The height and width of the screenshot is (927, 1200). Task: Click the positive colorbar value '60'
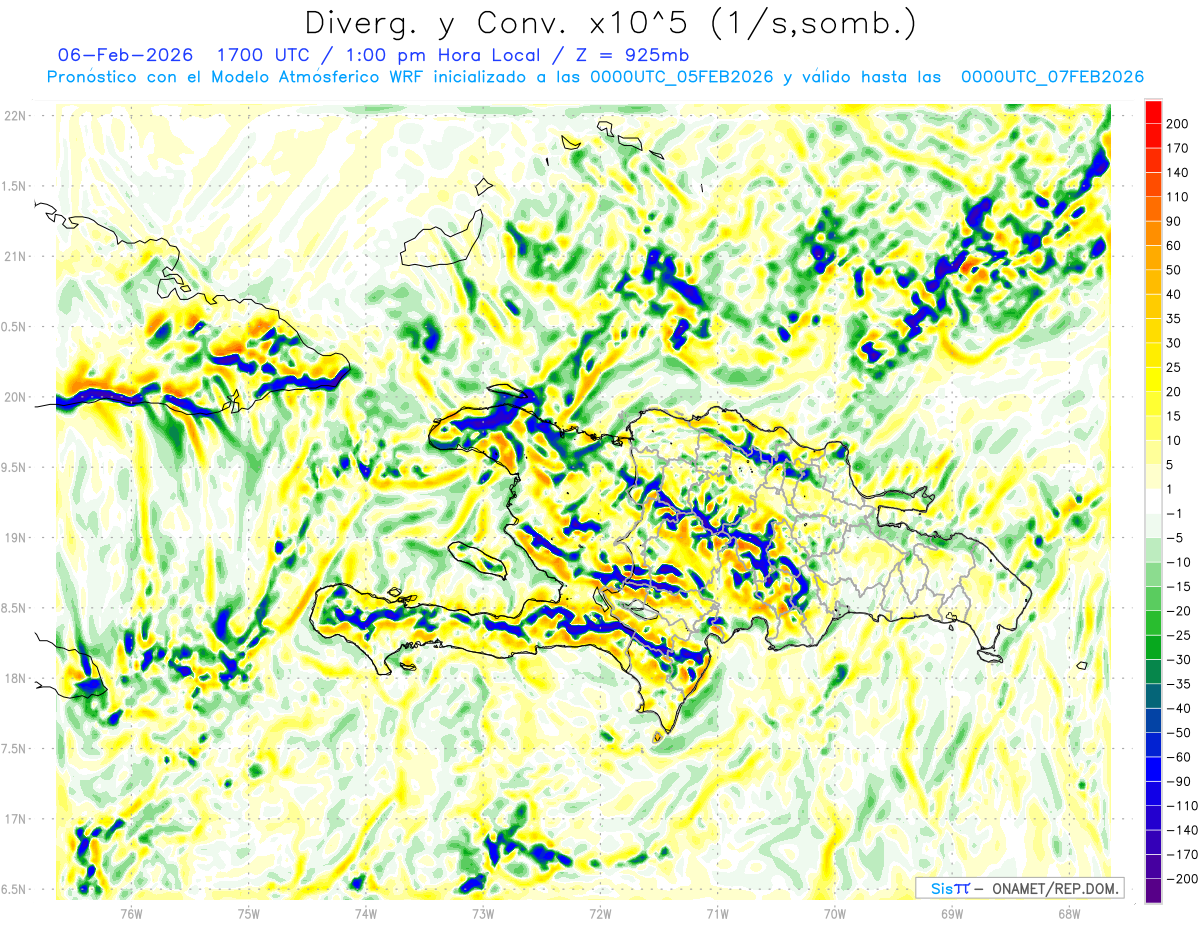pos(1173,246)
